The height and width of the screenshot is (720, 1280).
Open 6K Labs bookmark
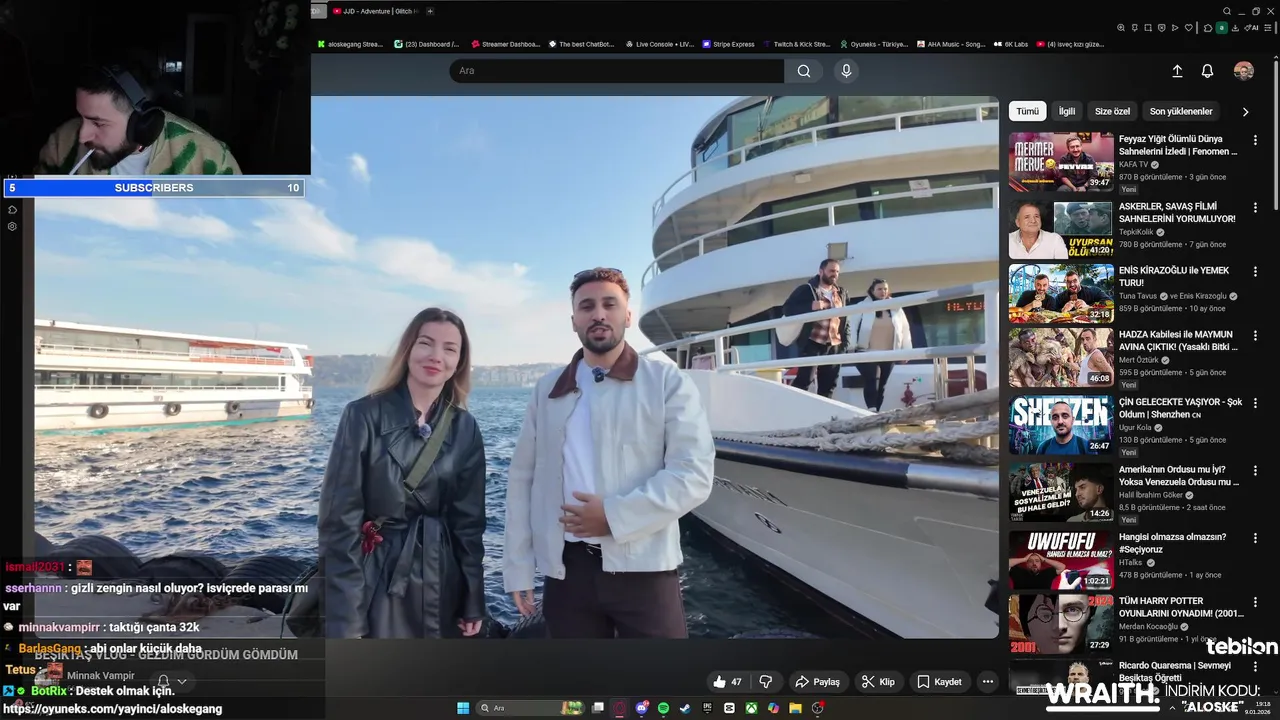pos(1011,44)
